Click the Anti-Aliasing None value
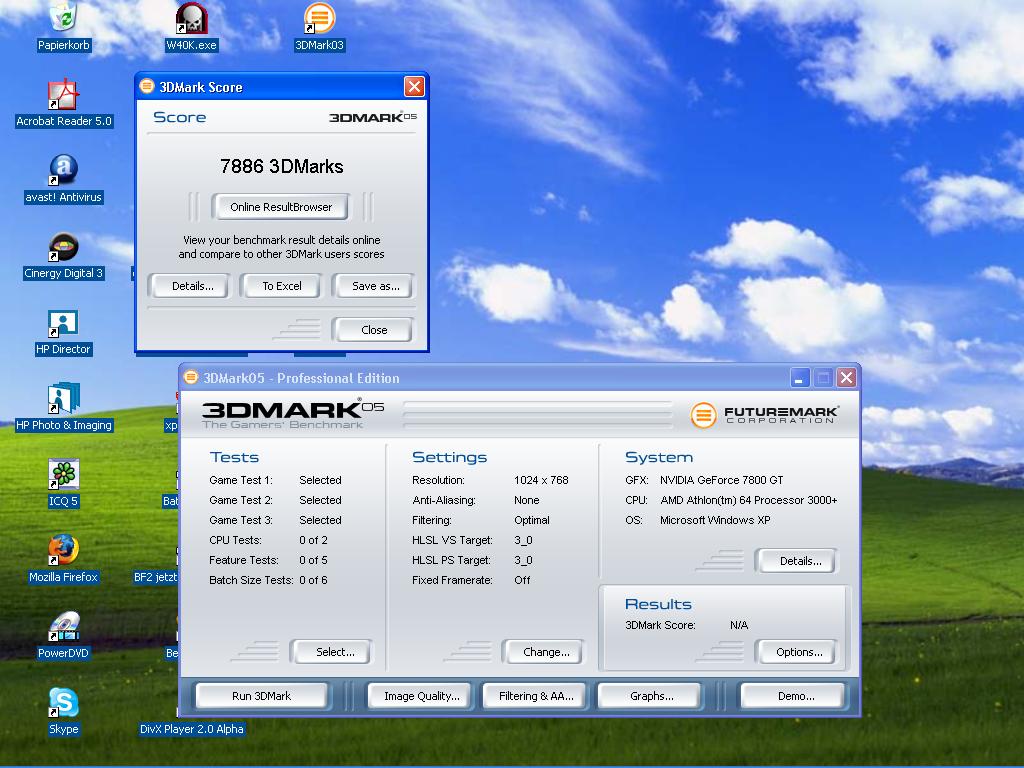This screenshot has width=1024, height=768. (x=526, y=500)
